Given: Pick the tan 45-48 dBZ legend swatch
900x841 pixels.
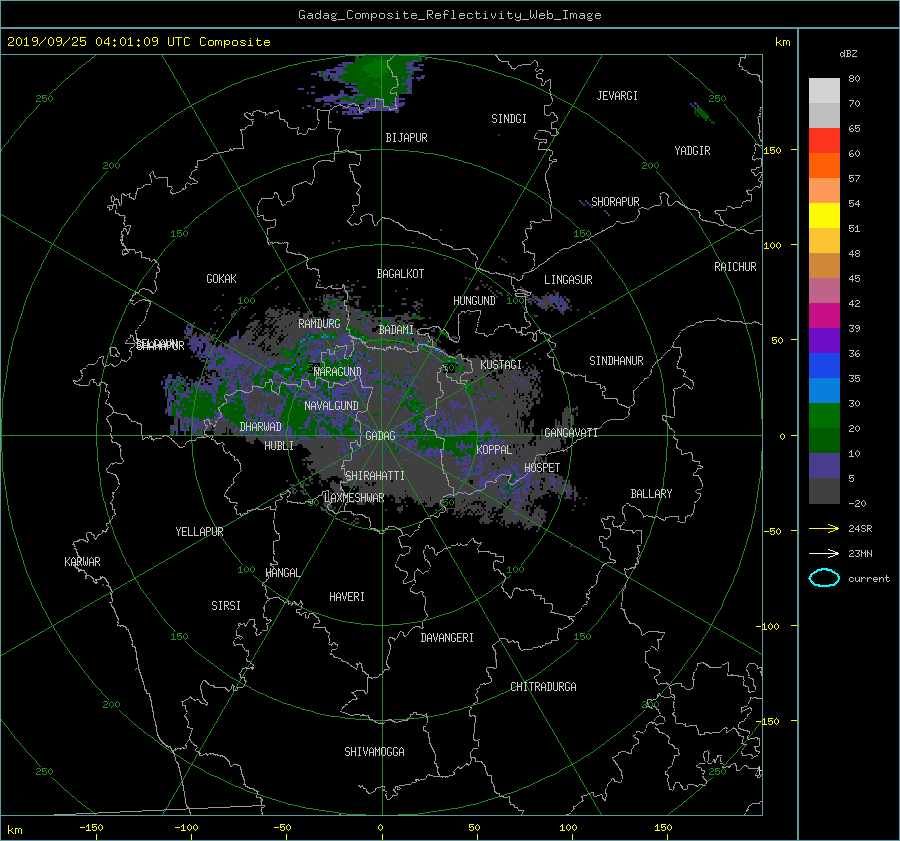Looking at the screenshot, I should click(x=824, y=265).
